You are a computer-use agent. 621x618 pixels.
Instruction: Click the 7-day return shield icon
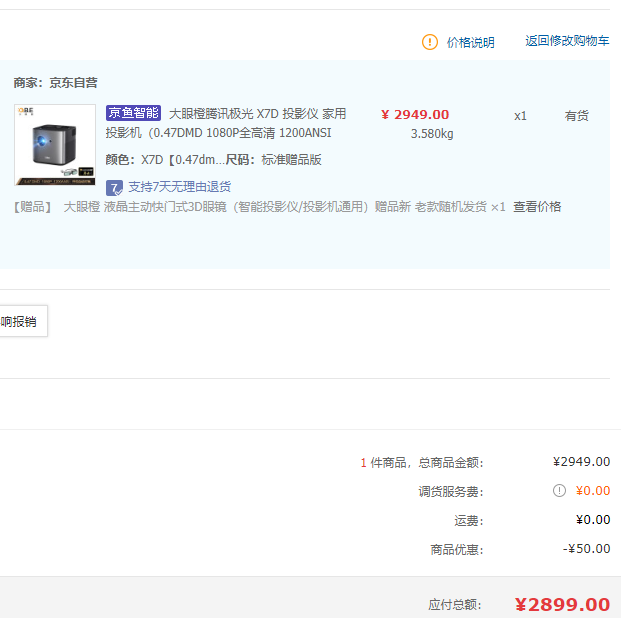click(114, 188)
